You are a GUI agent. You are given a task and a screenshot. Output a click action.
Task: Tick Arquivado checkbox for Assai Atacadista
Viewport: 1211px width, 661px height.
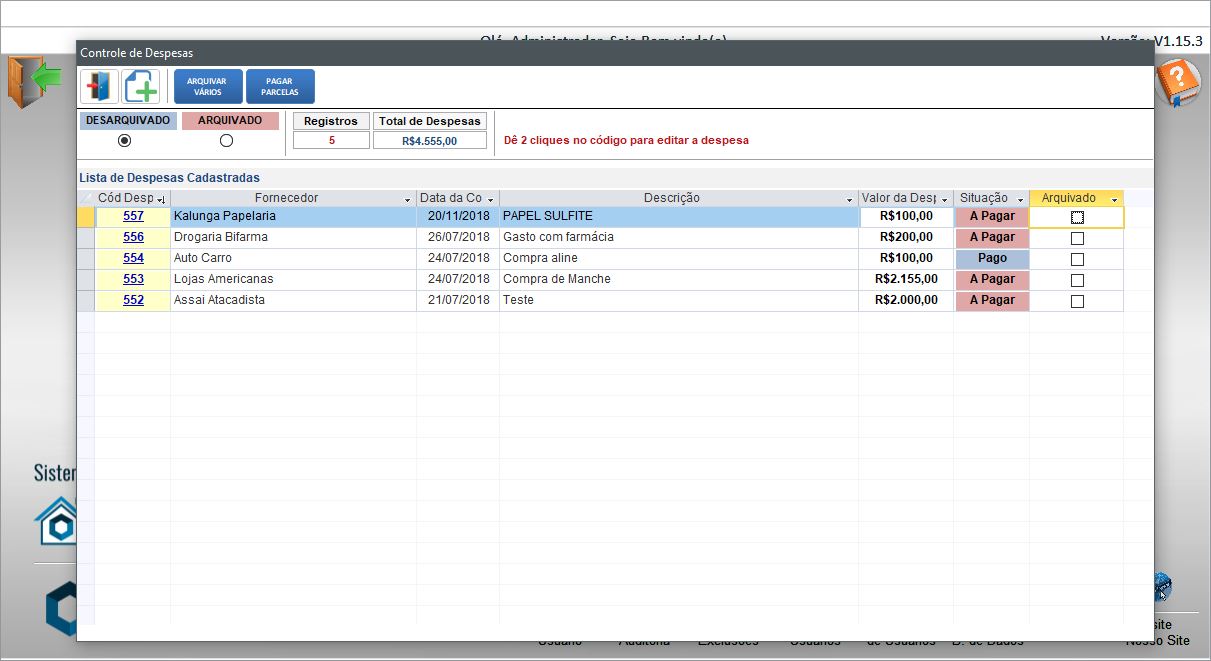coord(1077,301)
